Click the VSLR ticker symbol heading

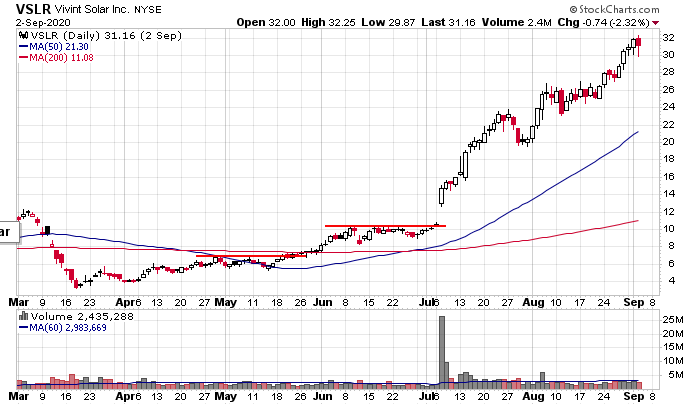tap(33, 9)
